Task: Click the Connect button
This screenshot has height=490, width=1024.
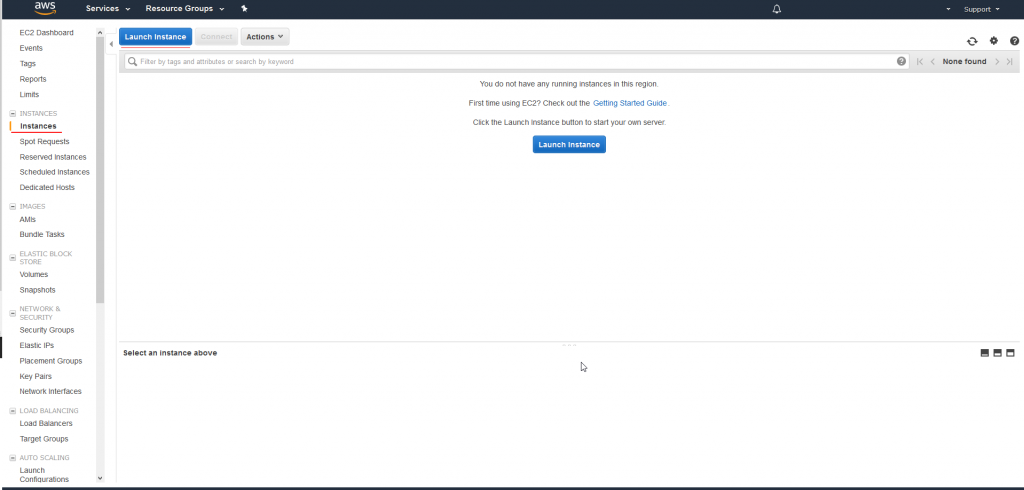Action: click(x=216, y=37)
